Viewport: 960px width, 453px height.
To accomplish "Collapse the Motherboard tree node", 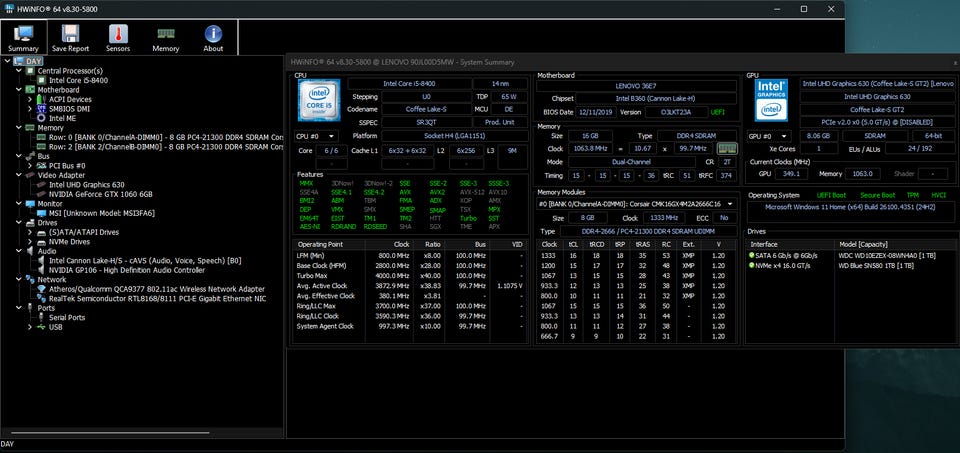I will 17,90.
